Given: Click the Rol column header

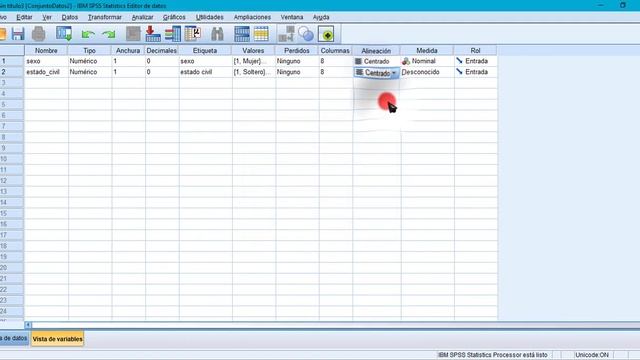Looking at the screenshot, I should [476, 51].
